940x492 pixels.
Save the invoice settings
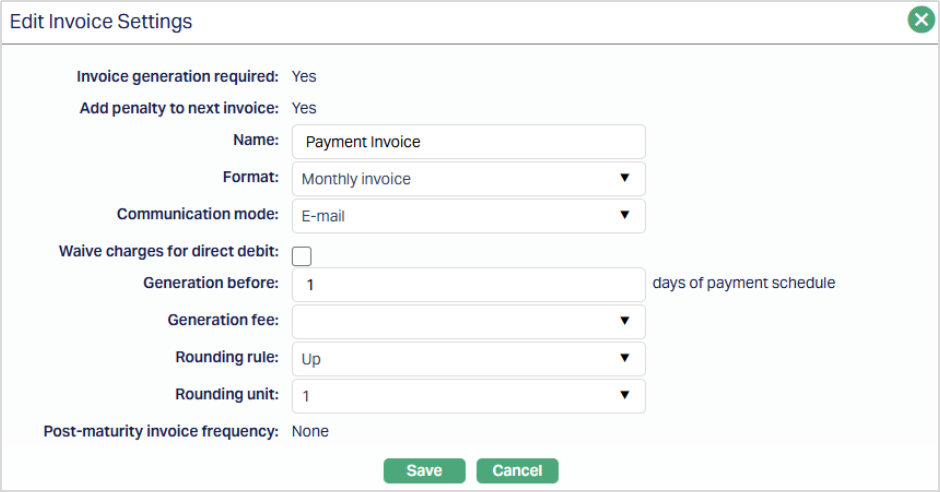pos(424,471)
